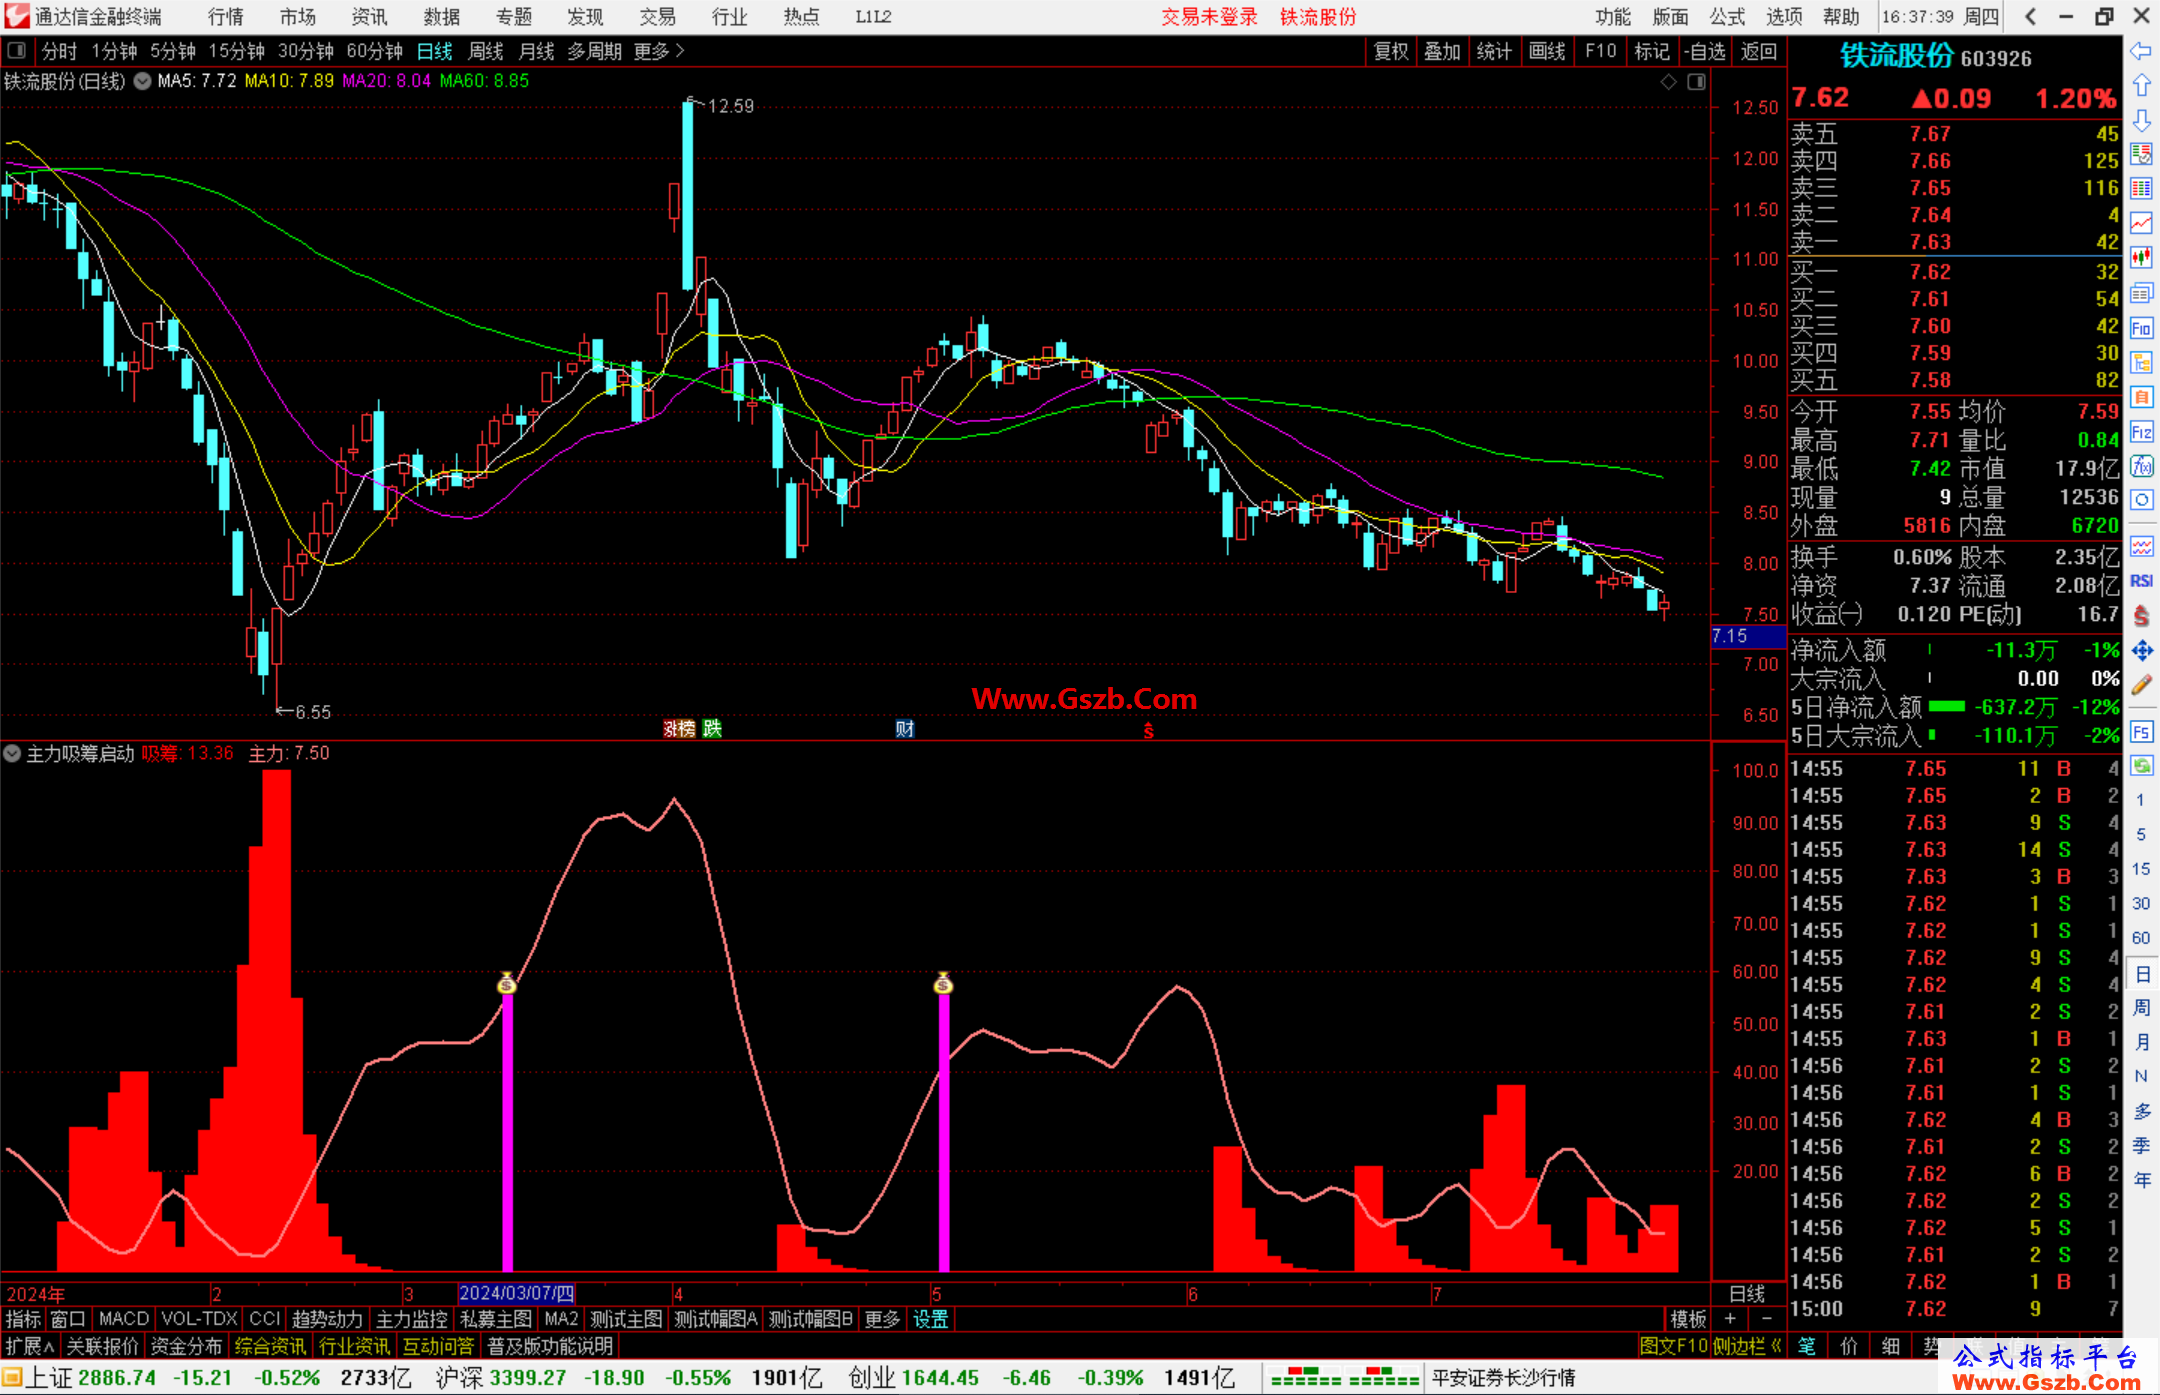The width and height of the screenshot is (2160, 1395).
Task: Click the wavy multi-line indicator sidebar icon
Action: click(2141, 546)
